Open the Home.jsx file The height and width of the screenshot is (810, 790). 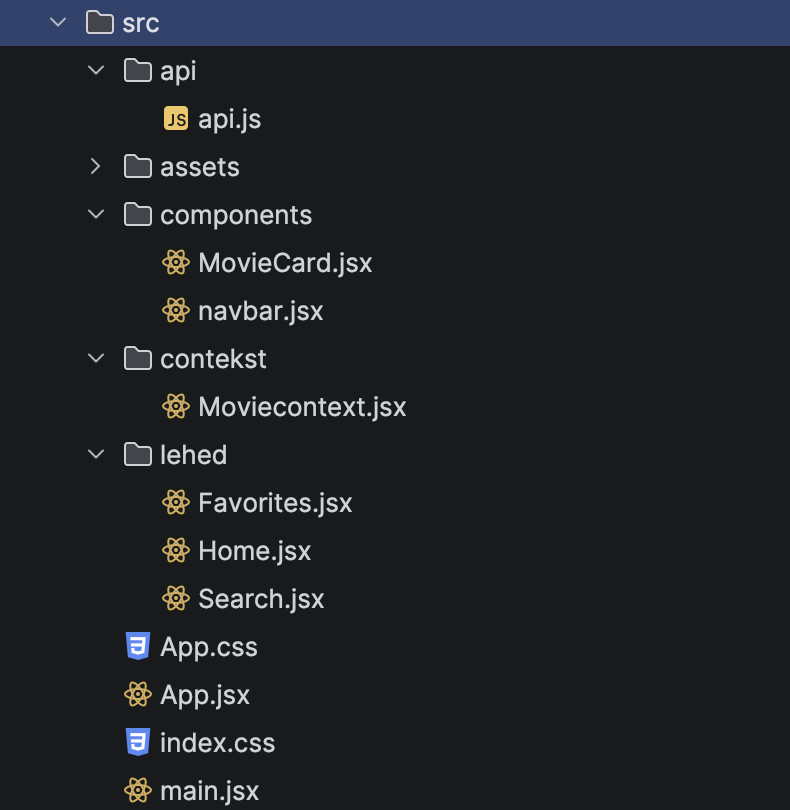point(254,551)
